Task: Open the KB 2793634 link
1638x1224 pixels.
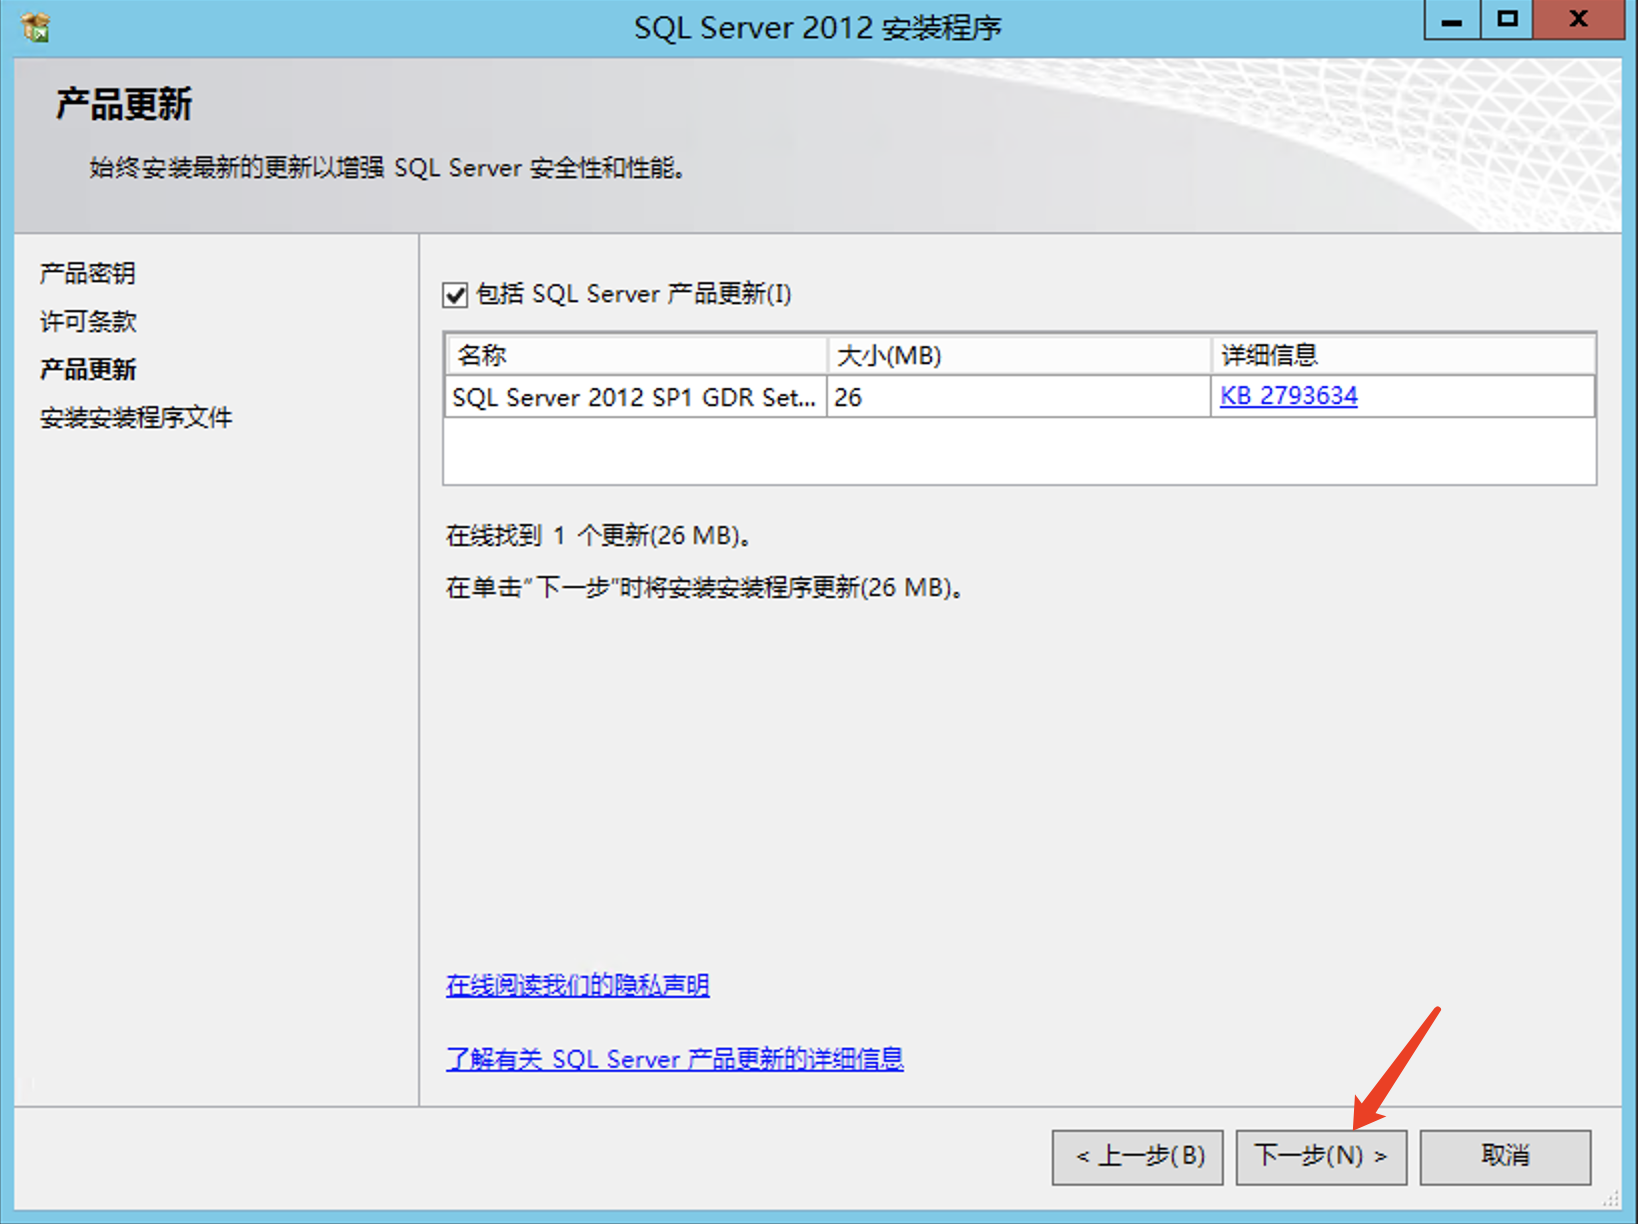Action: point(1288,396)
